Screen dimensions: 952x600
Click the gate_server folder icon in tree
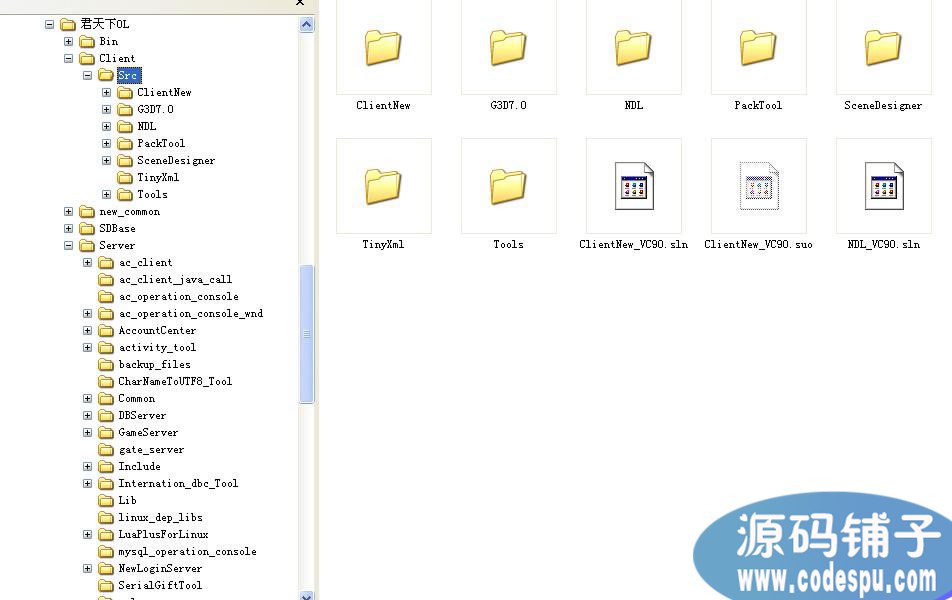click(106, 449)
